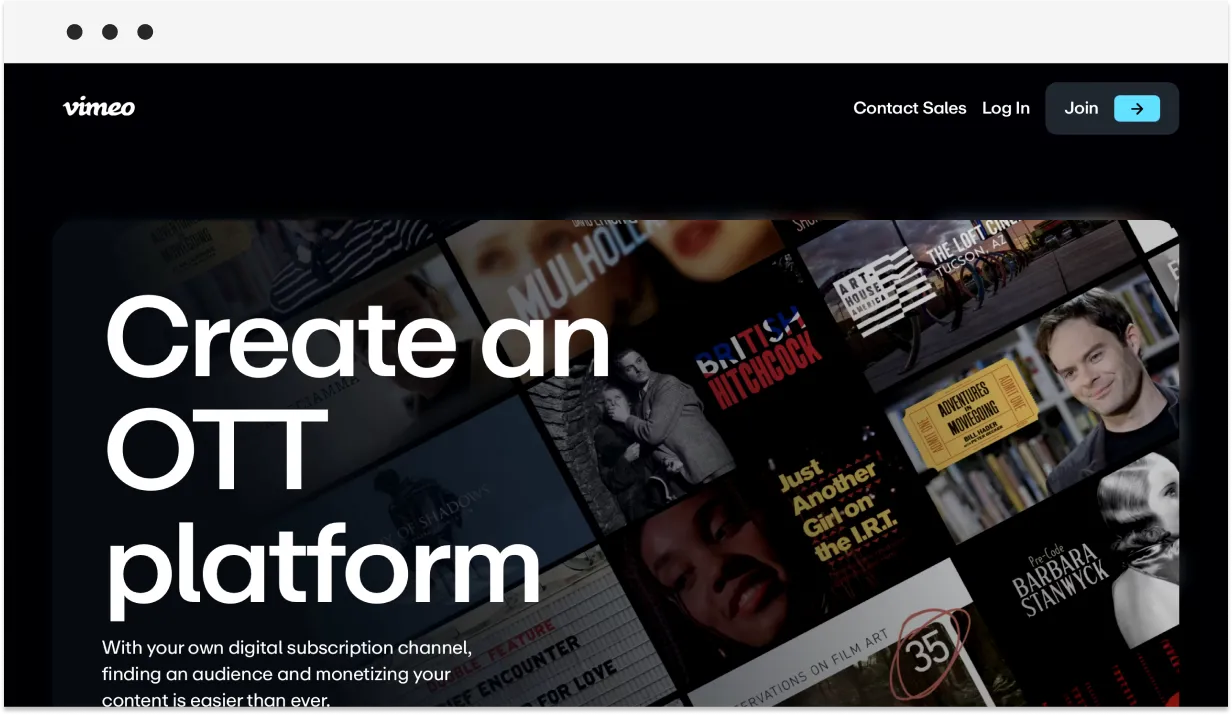Click the third window control dot

[x=145, y=32]
